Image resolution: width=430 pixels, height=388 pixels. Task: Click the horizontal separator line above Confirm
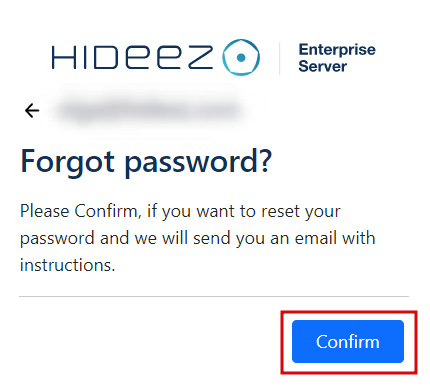[214, 296]
